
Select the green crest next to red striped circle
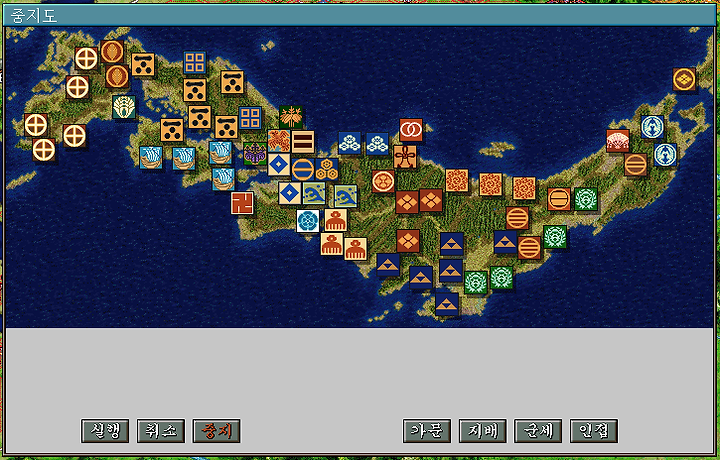(586, 199)
